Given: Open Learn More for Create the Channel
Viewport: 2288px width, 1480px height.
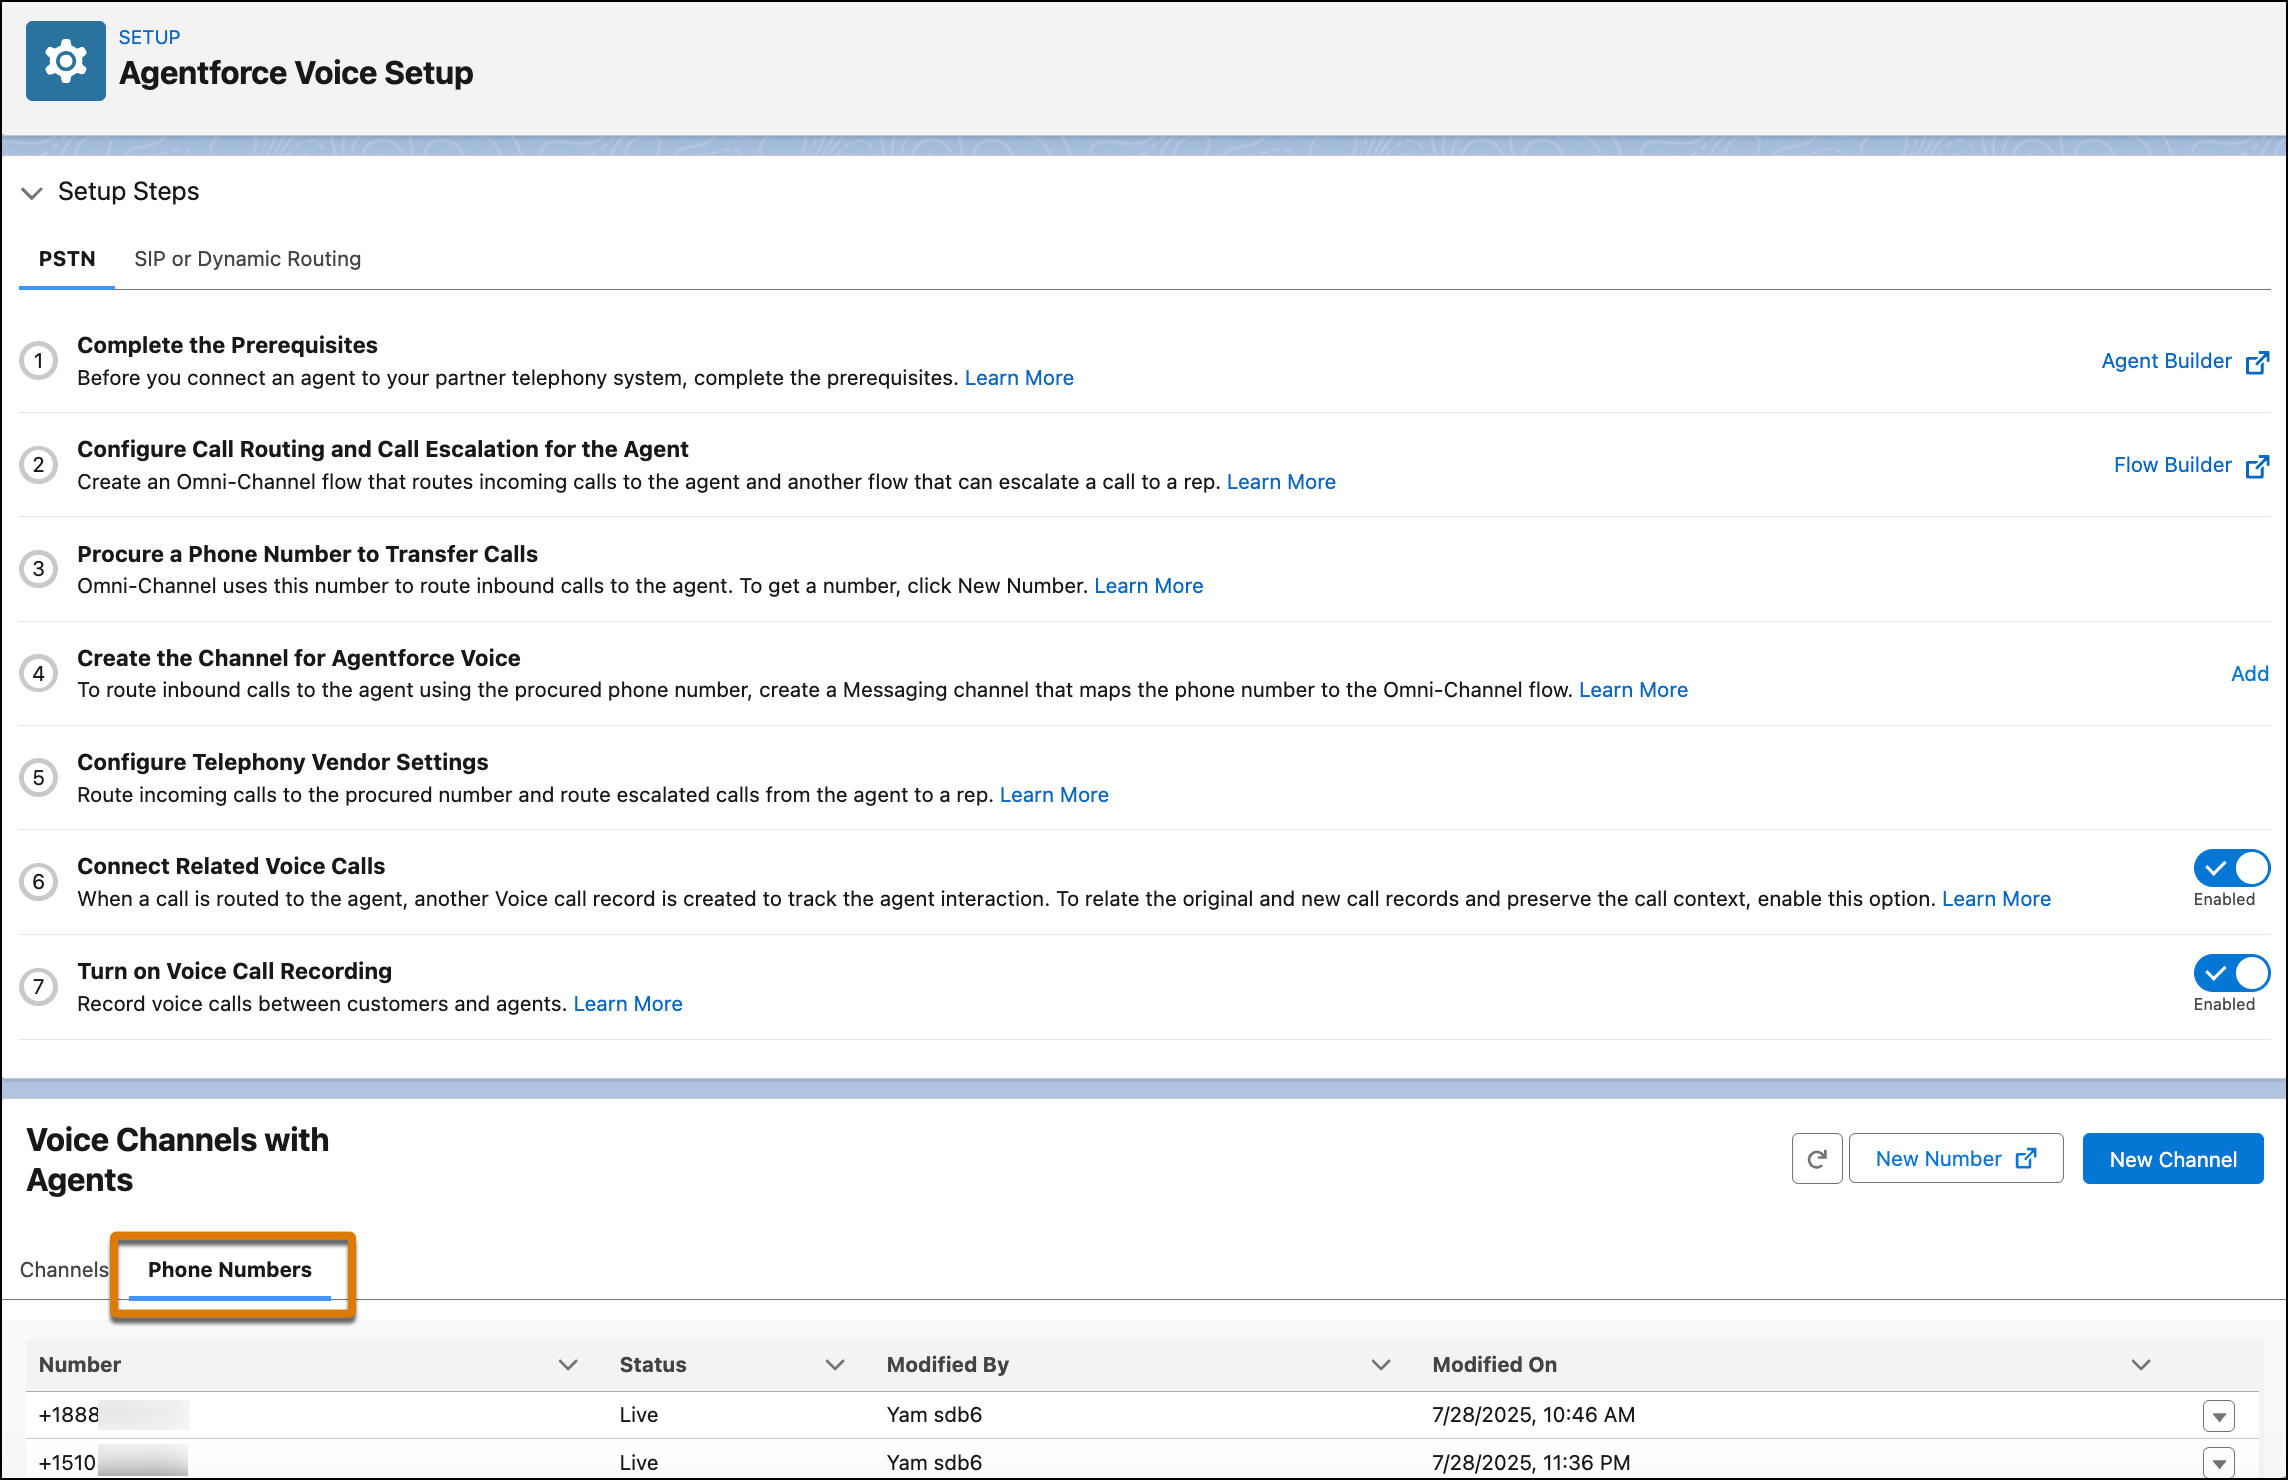Looking at the screenshot, I should (1633, 690).
